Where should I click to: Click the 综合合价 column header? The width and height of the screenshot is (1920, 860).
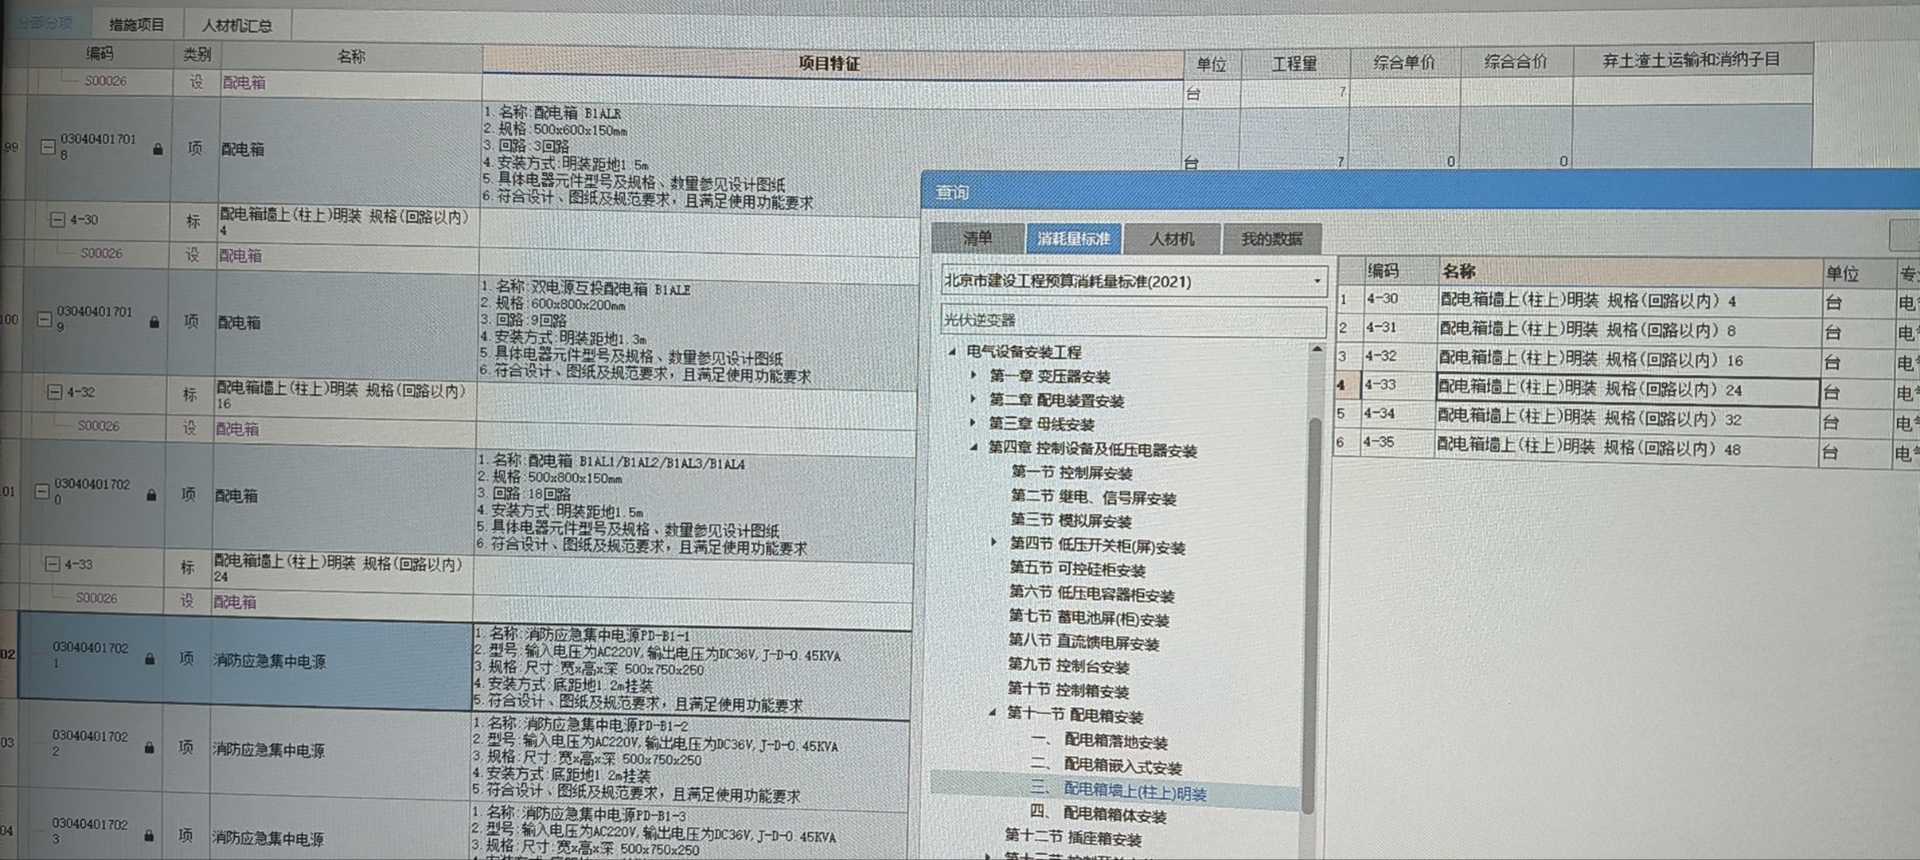1515,61
